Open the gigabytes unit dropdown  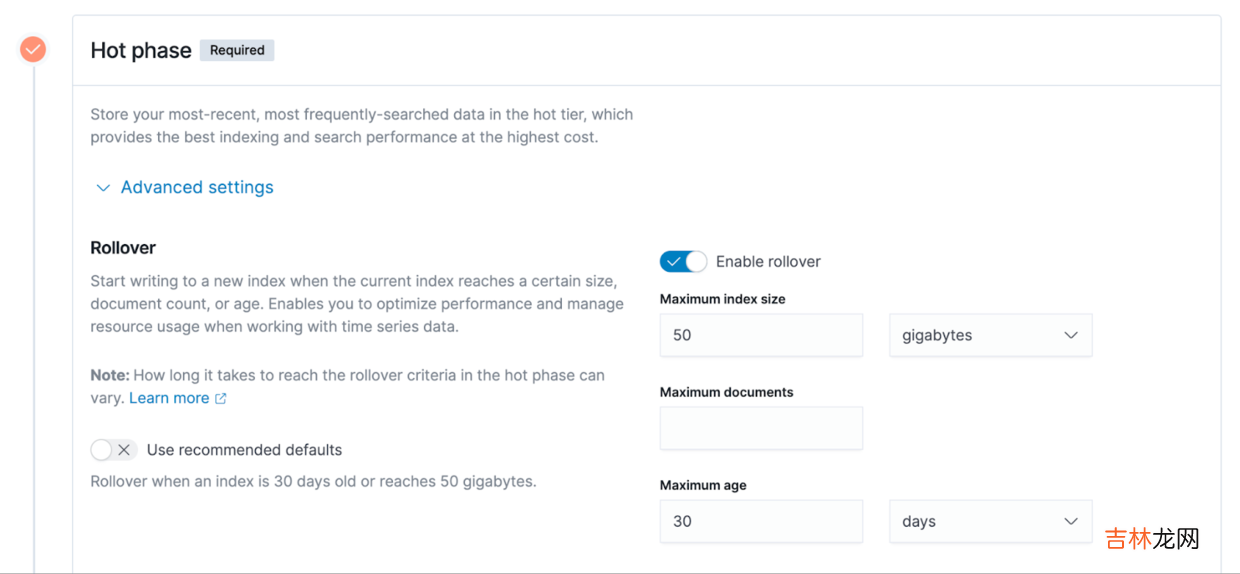990,336
